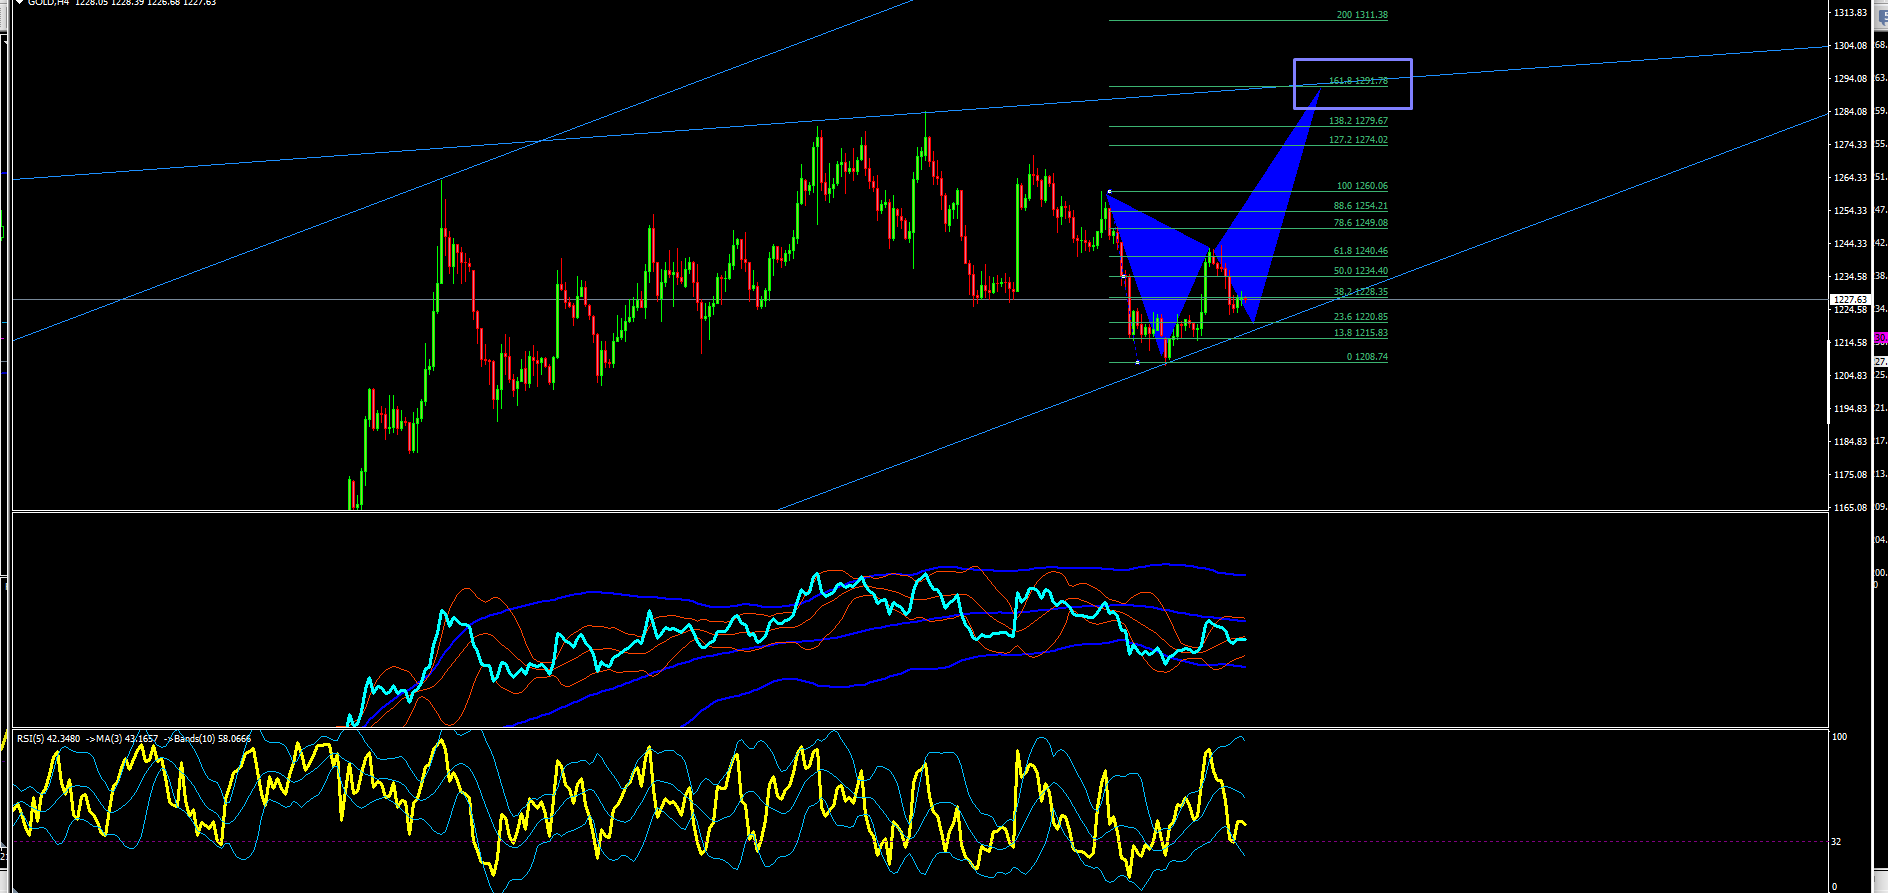Click 1294.08 on the price axis
The image size is (1888, 893).
[1850, 79]
